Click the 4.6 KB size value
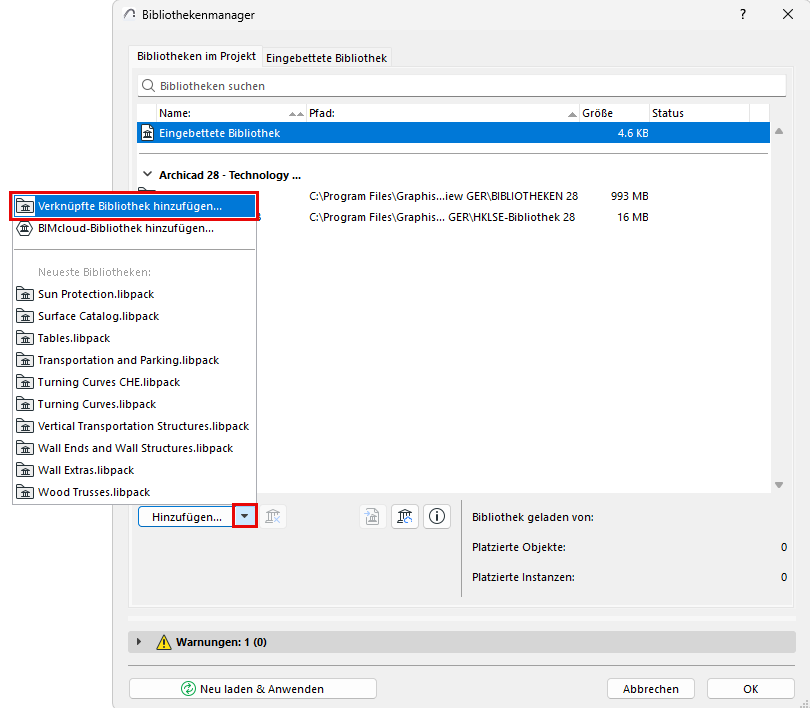The image size is (810, 708). (633, 133)
